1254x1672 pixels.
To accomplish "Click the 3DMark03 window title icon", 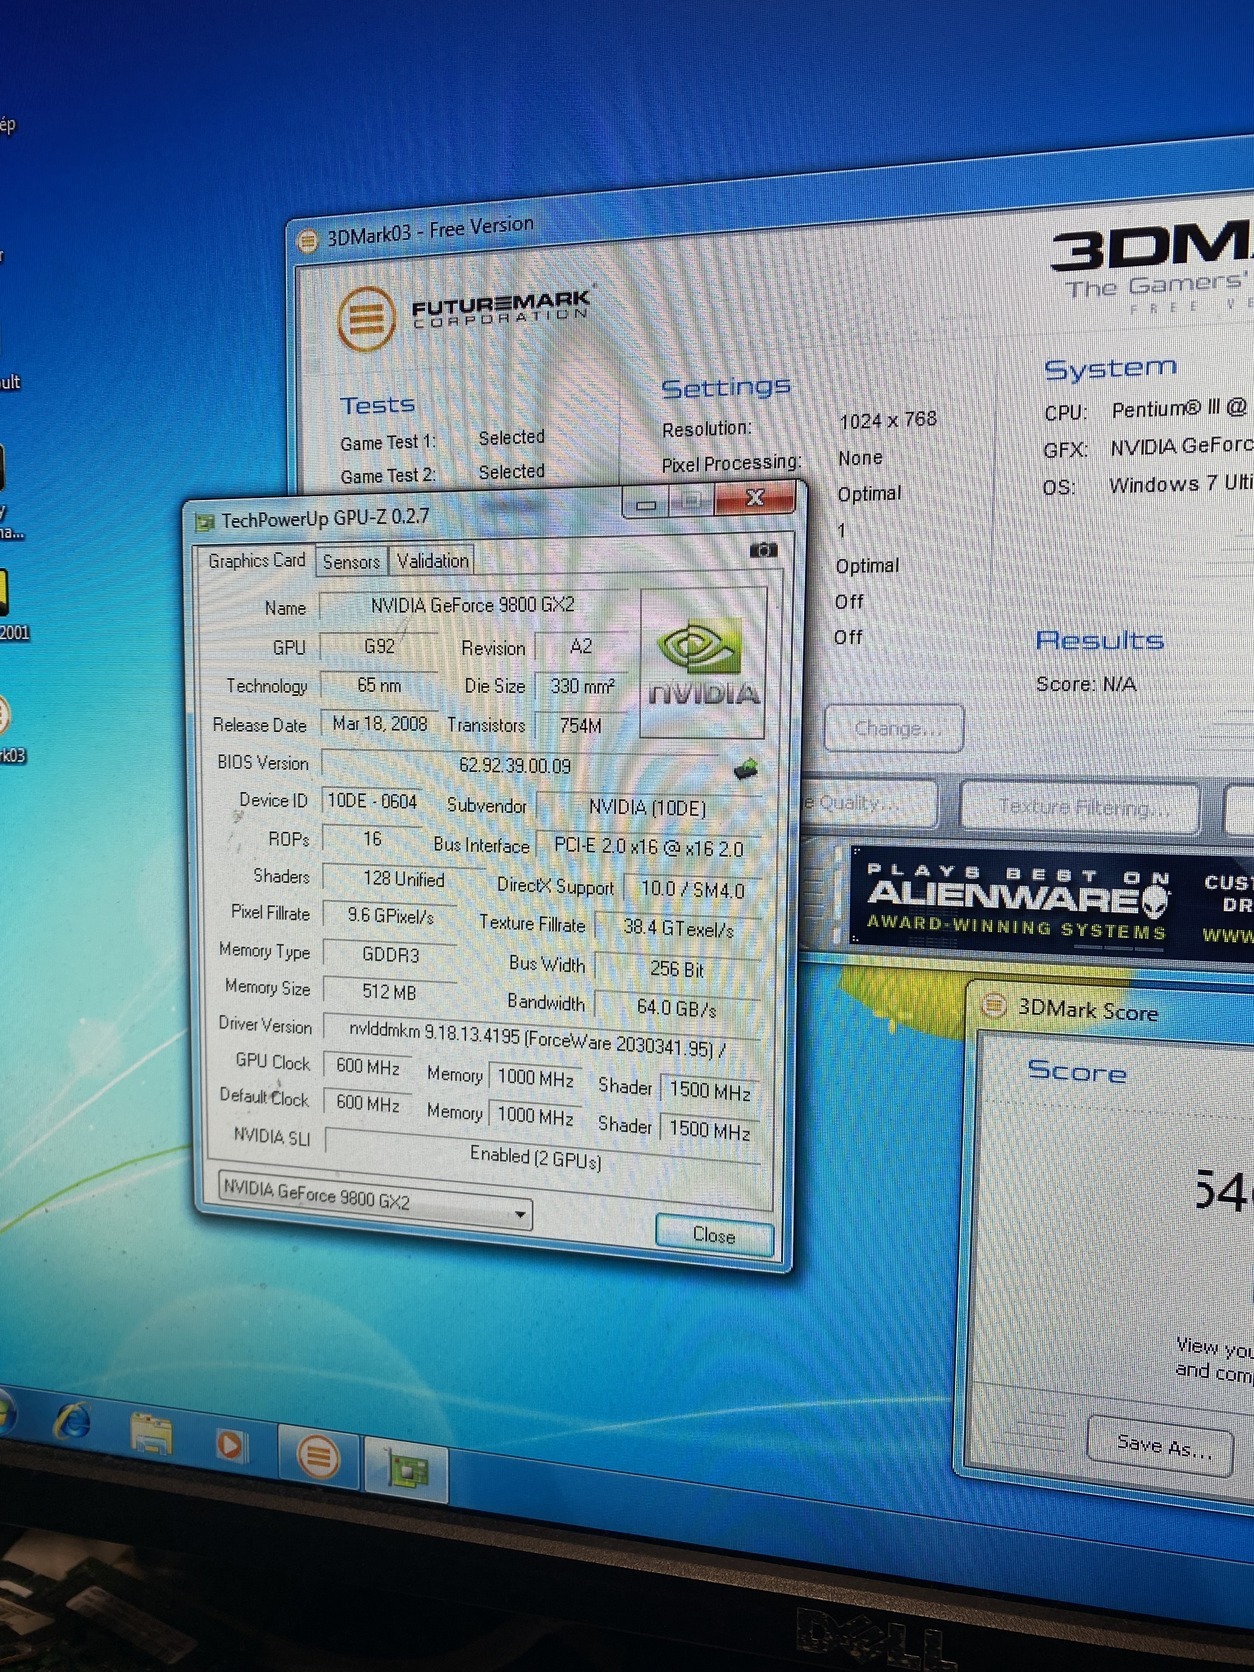I will point(308,240).
